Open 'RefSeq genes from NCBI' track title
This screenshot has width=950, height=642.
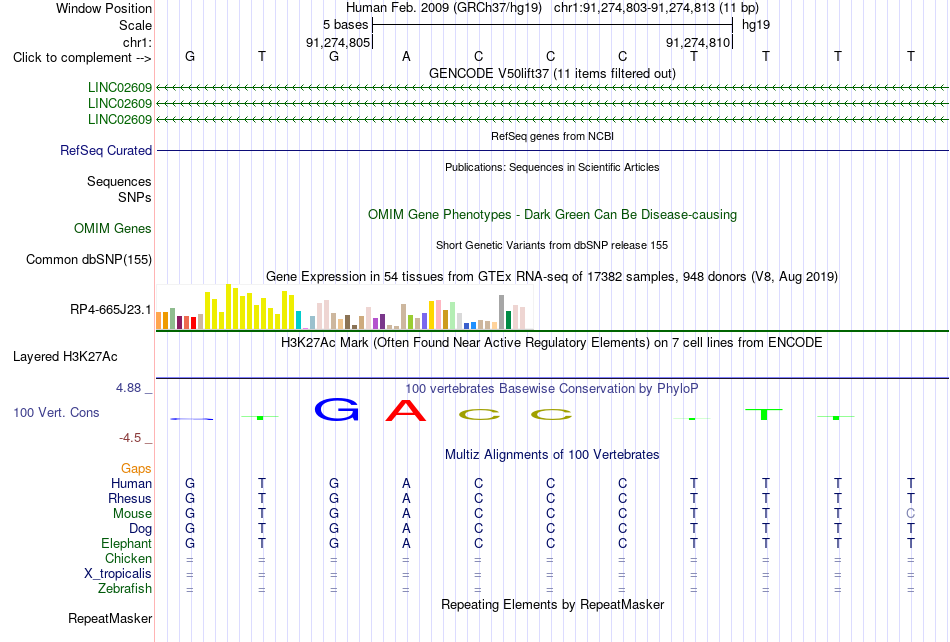coord(552,136)
